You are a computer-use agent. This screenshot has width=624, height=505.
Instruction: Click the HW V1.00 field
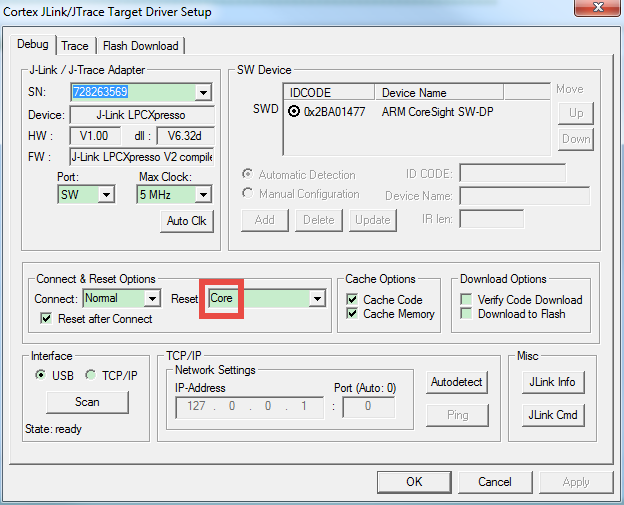pos(95,136)
